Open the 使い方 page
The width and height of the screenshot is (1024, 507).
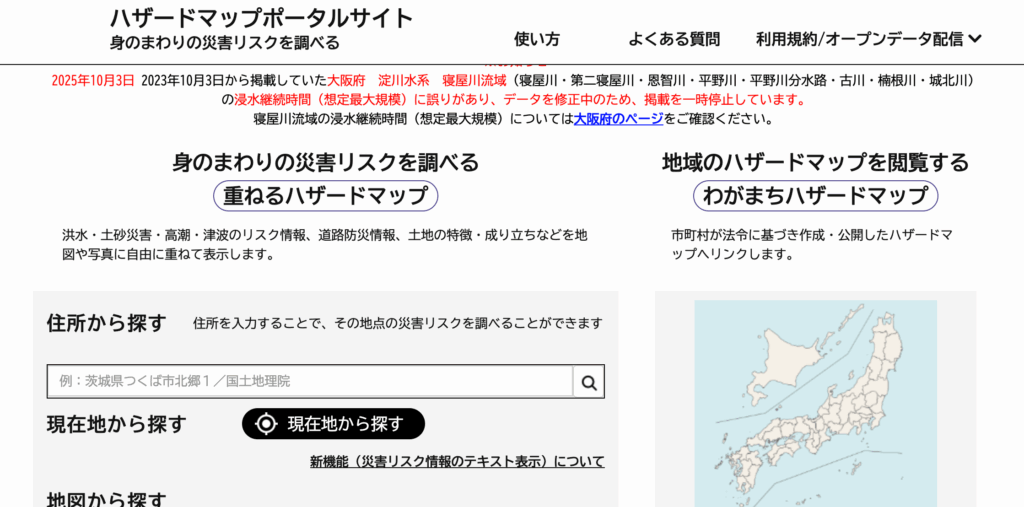(537, 39)
